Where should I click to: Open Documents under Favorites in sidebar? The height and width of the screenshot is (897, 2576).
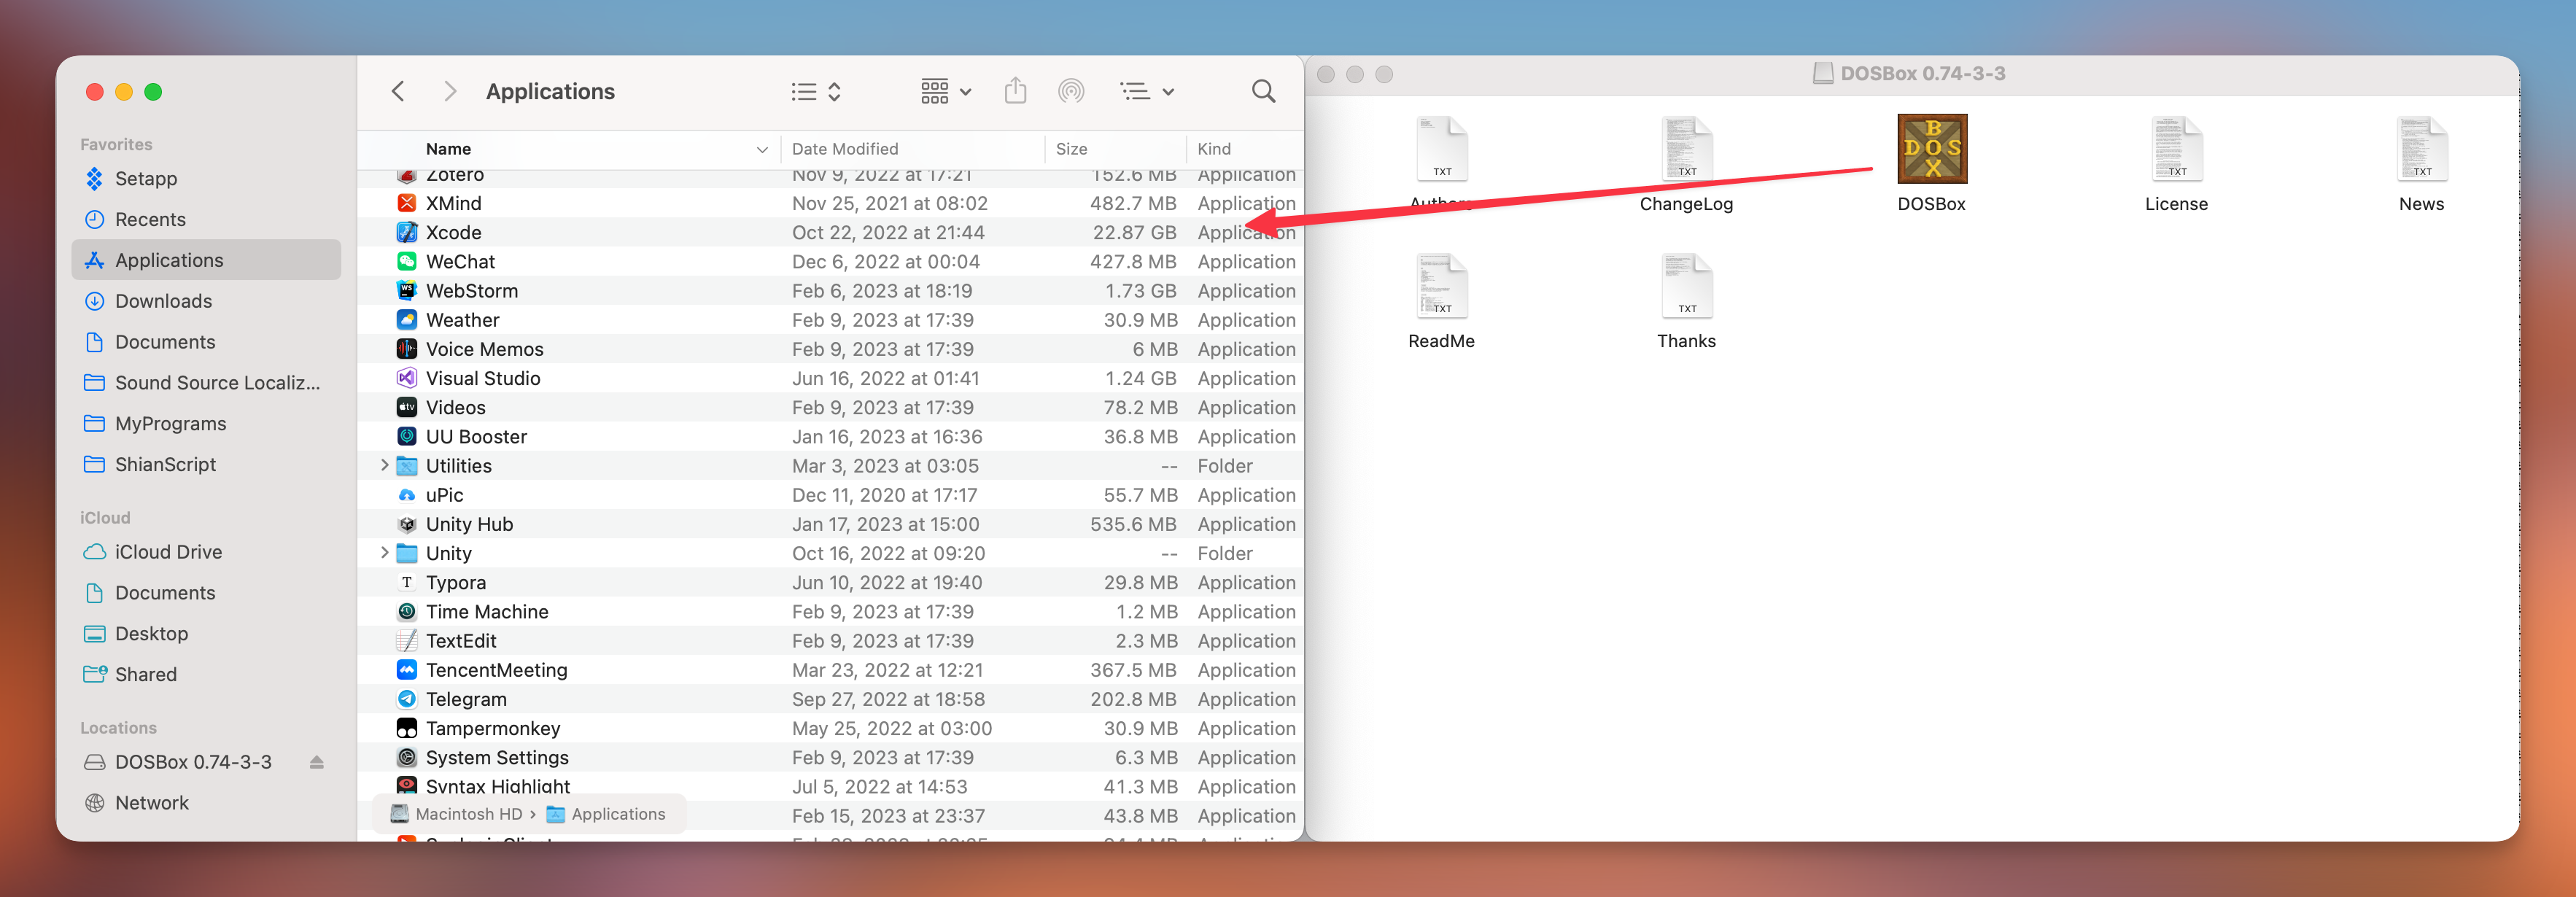point(206,342)
